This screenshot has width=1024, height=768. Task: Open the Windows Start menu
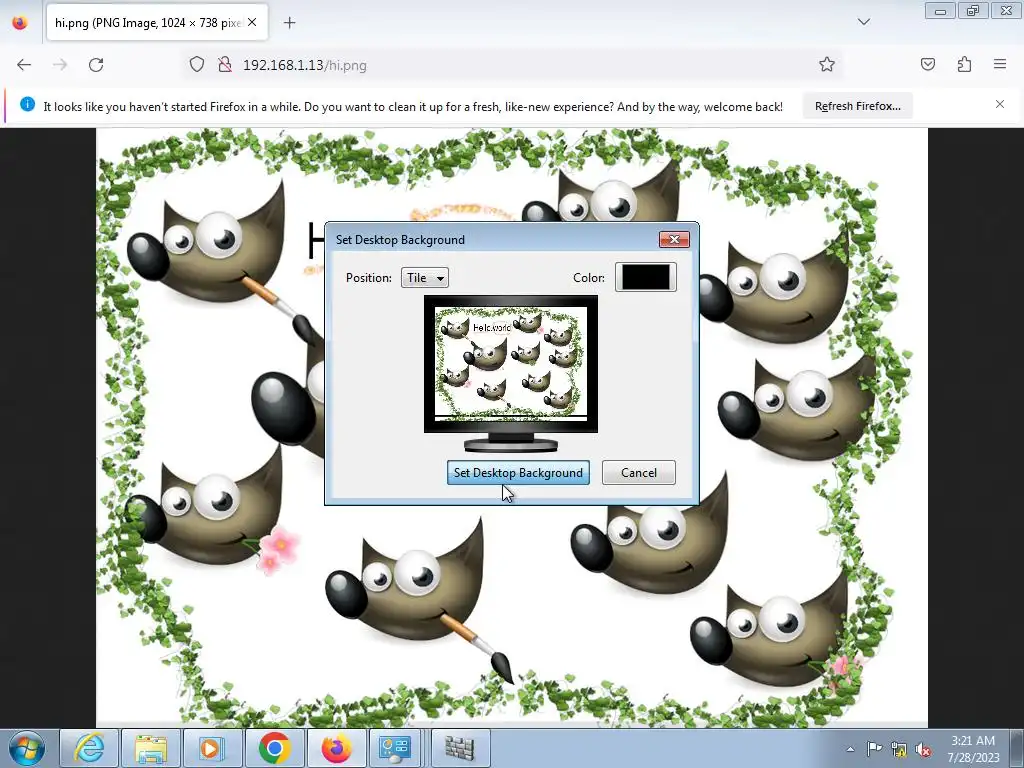(26, 748)
